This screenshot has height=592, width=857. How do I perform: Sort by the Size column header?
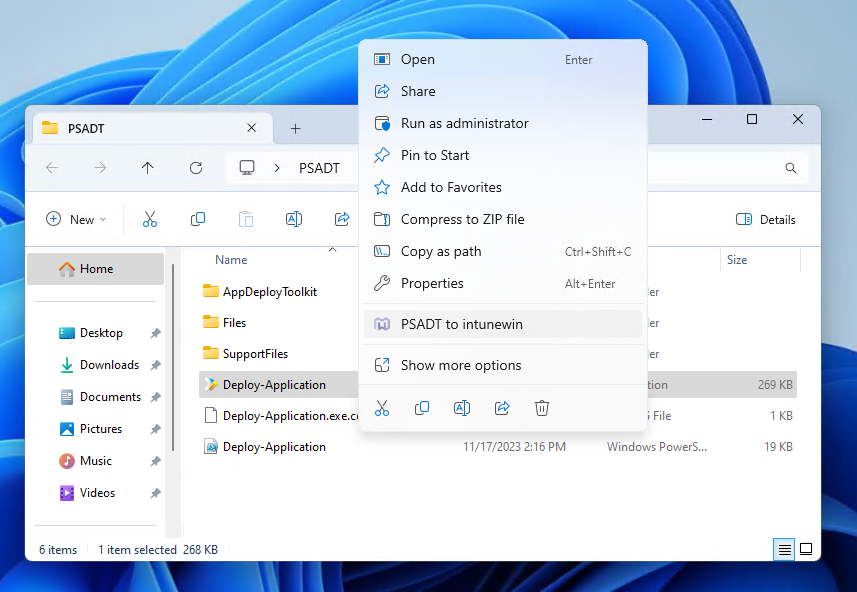(736, 260)
